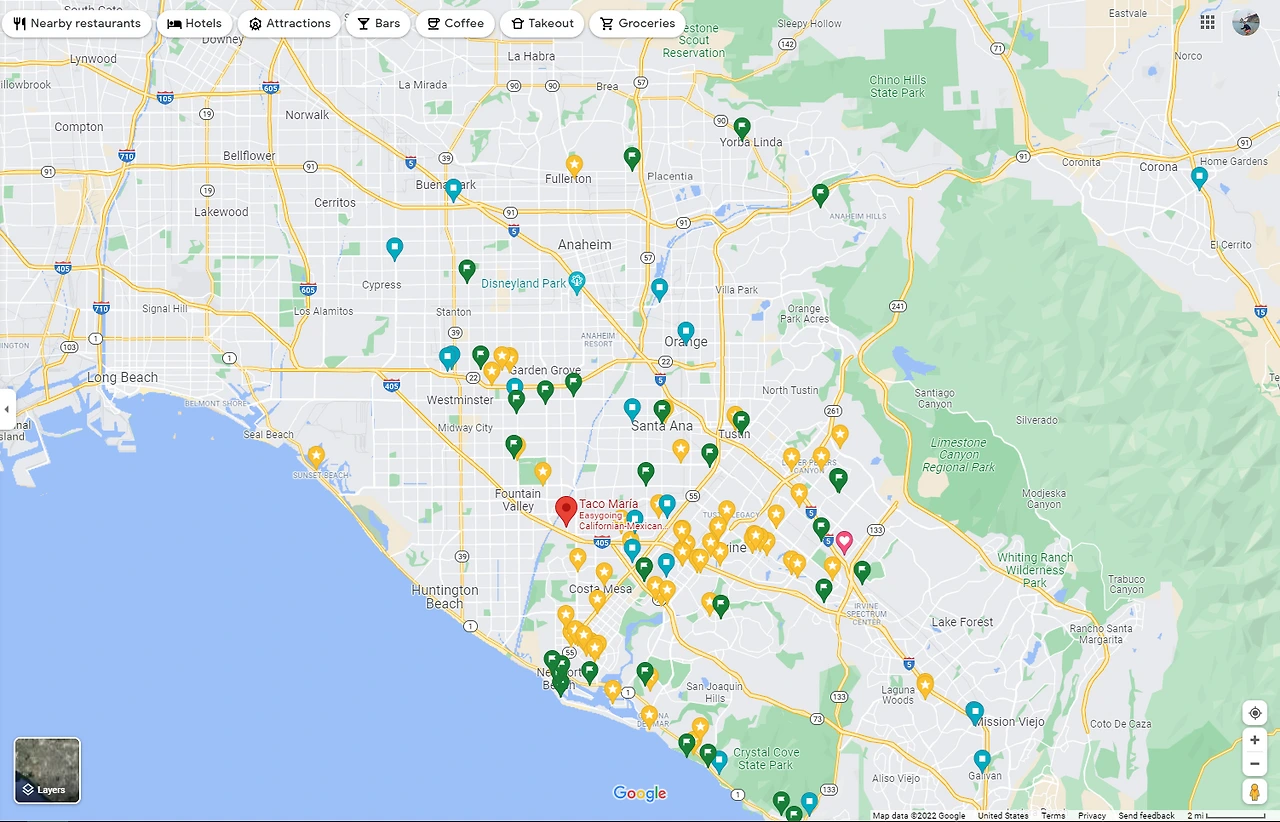Open the Layers map type switcher
The width and height of the screenshot is (1280, 822).
47,770
